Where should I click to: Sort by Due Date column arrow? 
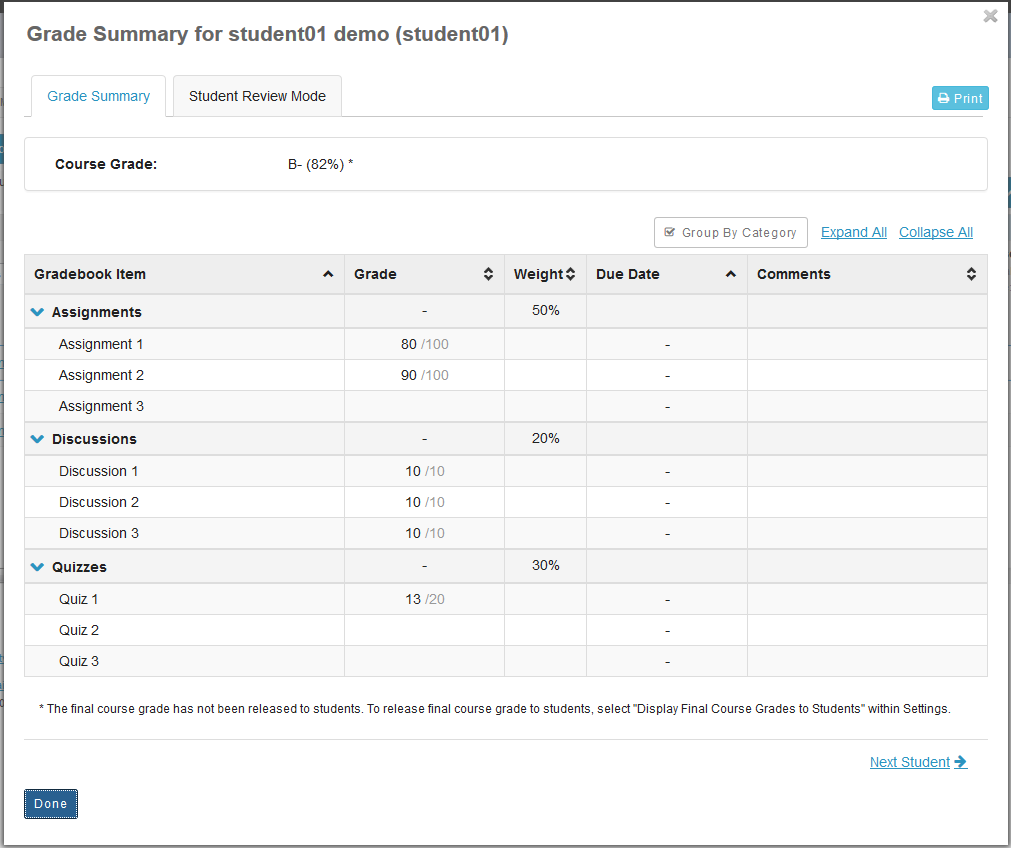click(x=731, y=274)
